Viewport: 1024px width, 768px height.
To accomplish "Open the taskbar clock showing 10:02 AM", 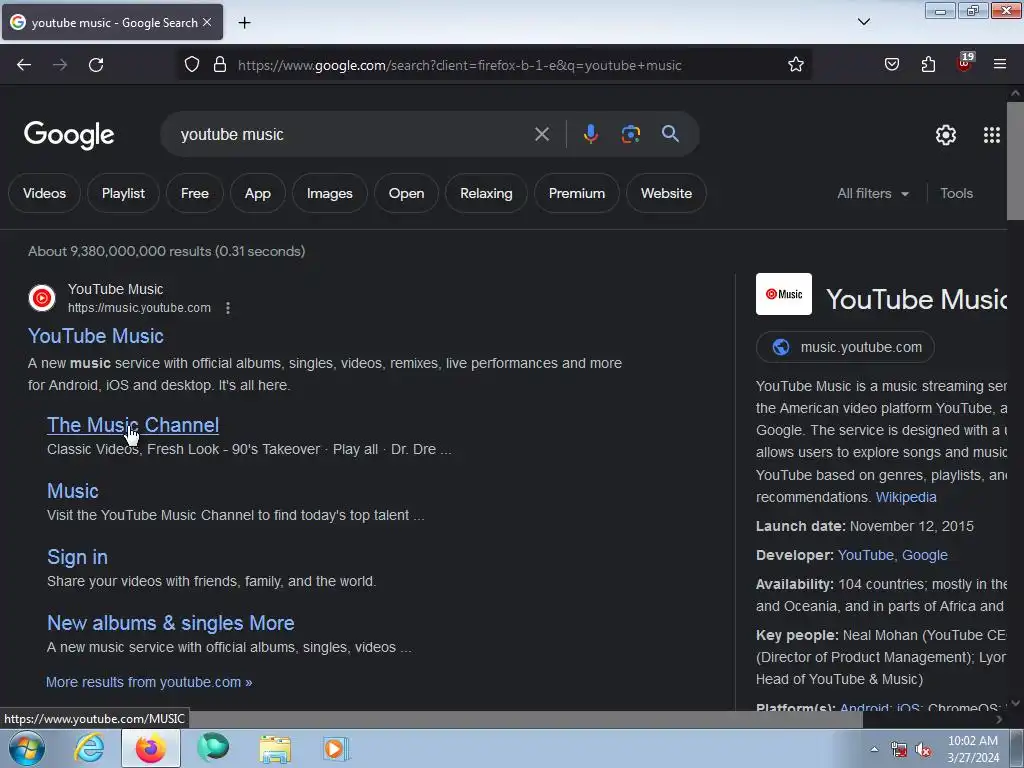I will pyautogui.click(x=973, y=749).
